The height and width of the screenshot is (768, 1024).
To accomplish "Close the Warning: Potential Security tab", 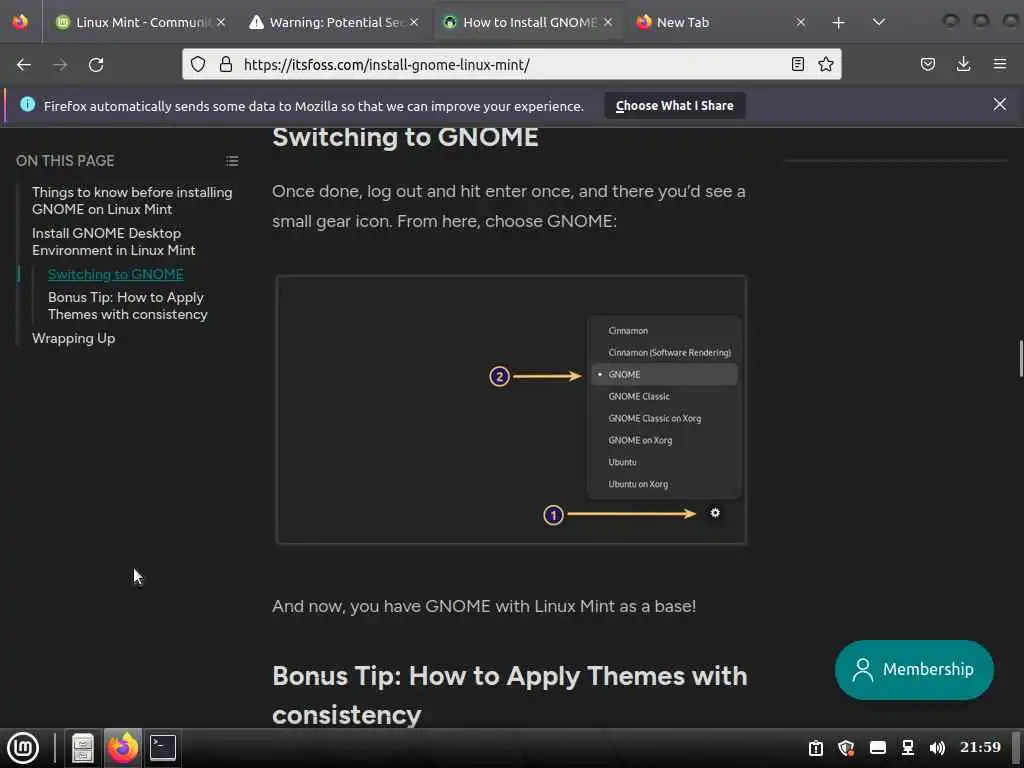I will coord(414,22).
